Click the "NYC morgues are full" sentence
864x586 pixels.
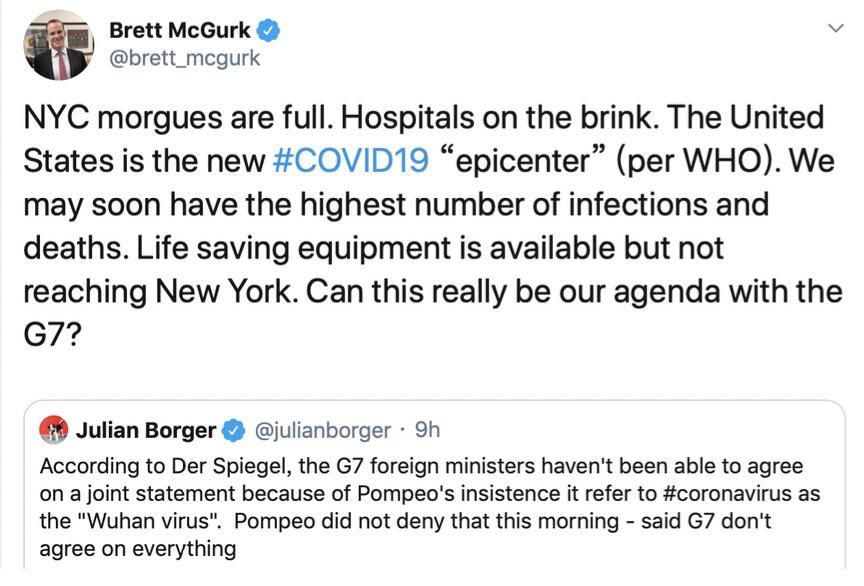coord(179,118)
